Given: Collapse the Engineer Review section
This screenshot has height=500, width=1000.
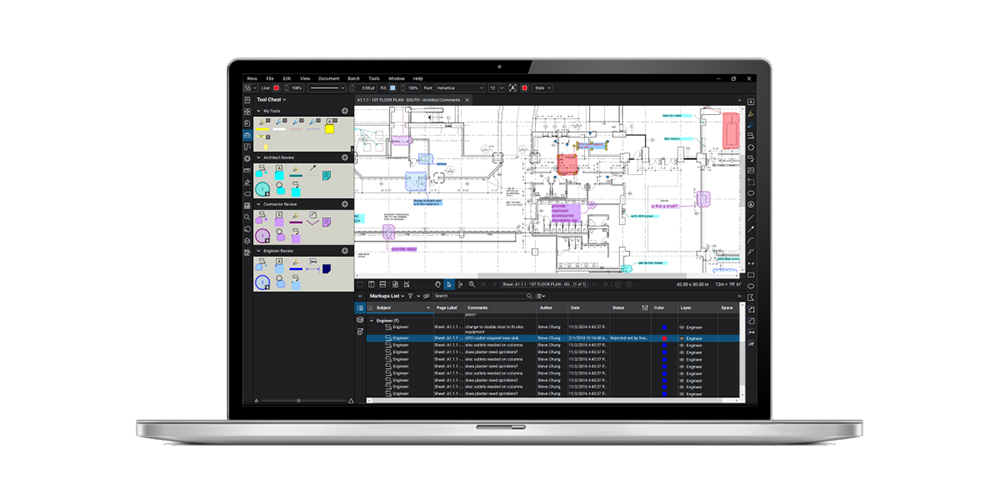Looking at the screenshot, I should click(258, 251).
